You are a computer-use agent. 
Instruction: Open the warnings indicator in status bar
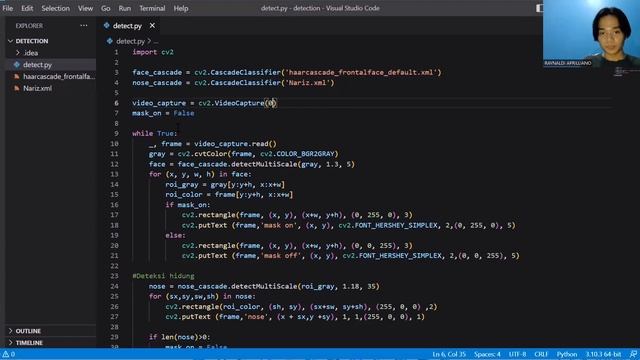pyautogui.click(x=9, y=354)
